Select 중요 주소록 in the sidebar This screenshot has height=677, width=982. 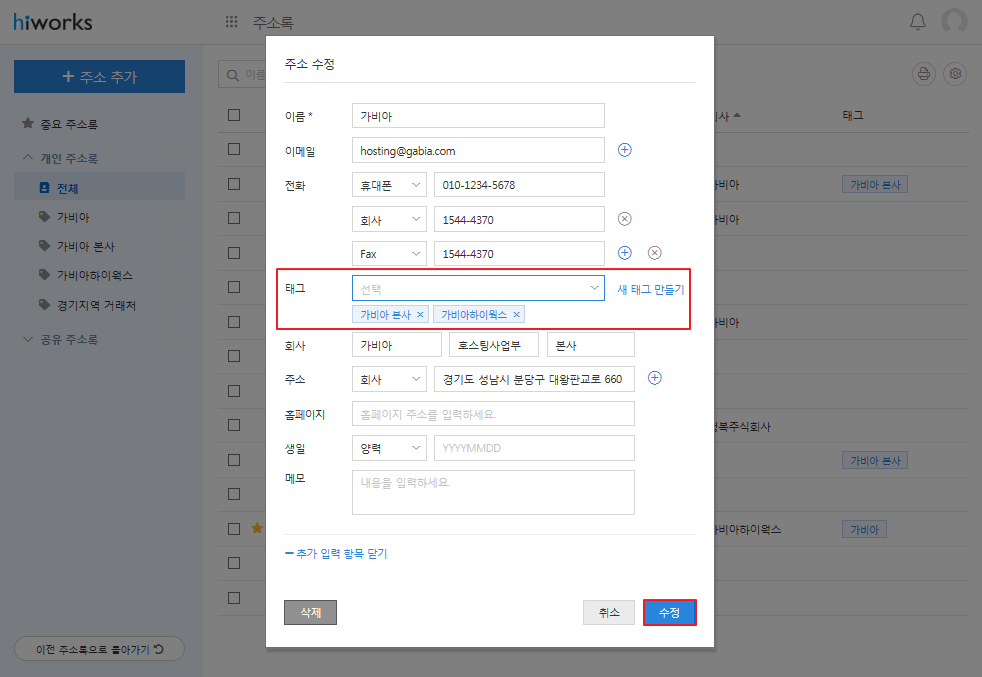coord(68,124)
